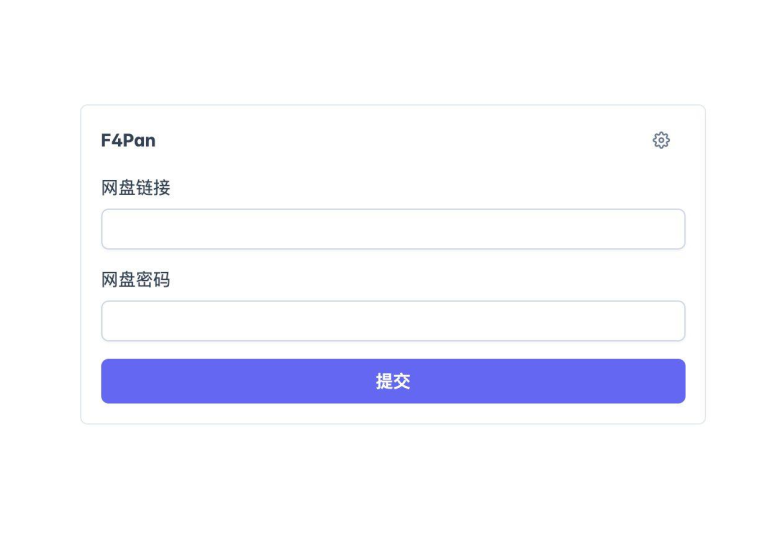Place cursor in the first text field
This screenshot has height=550, width=775.
point(393,229)
